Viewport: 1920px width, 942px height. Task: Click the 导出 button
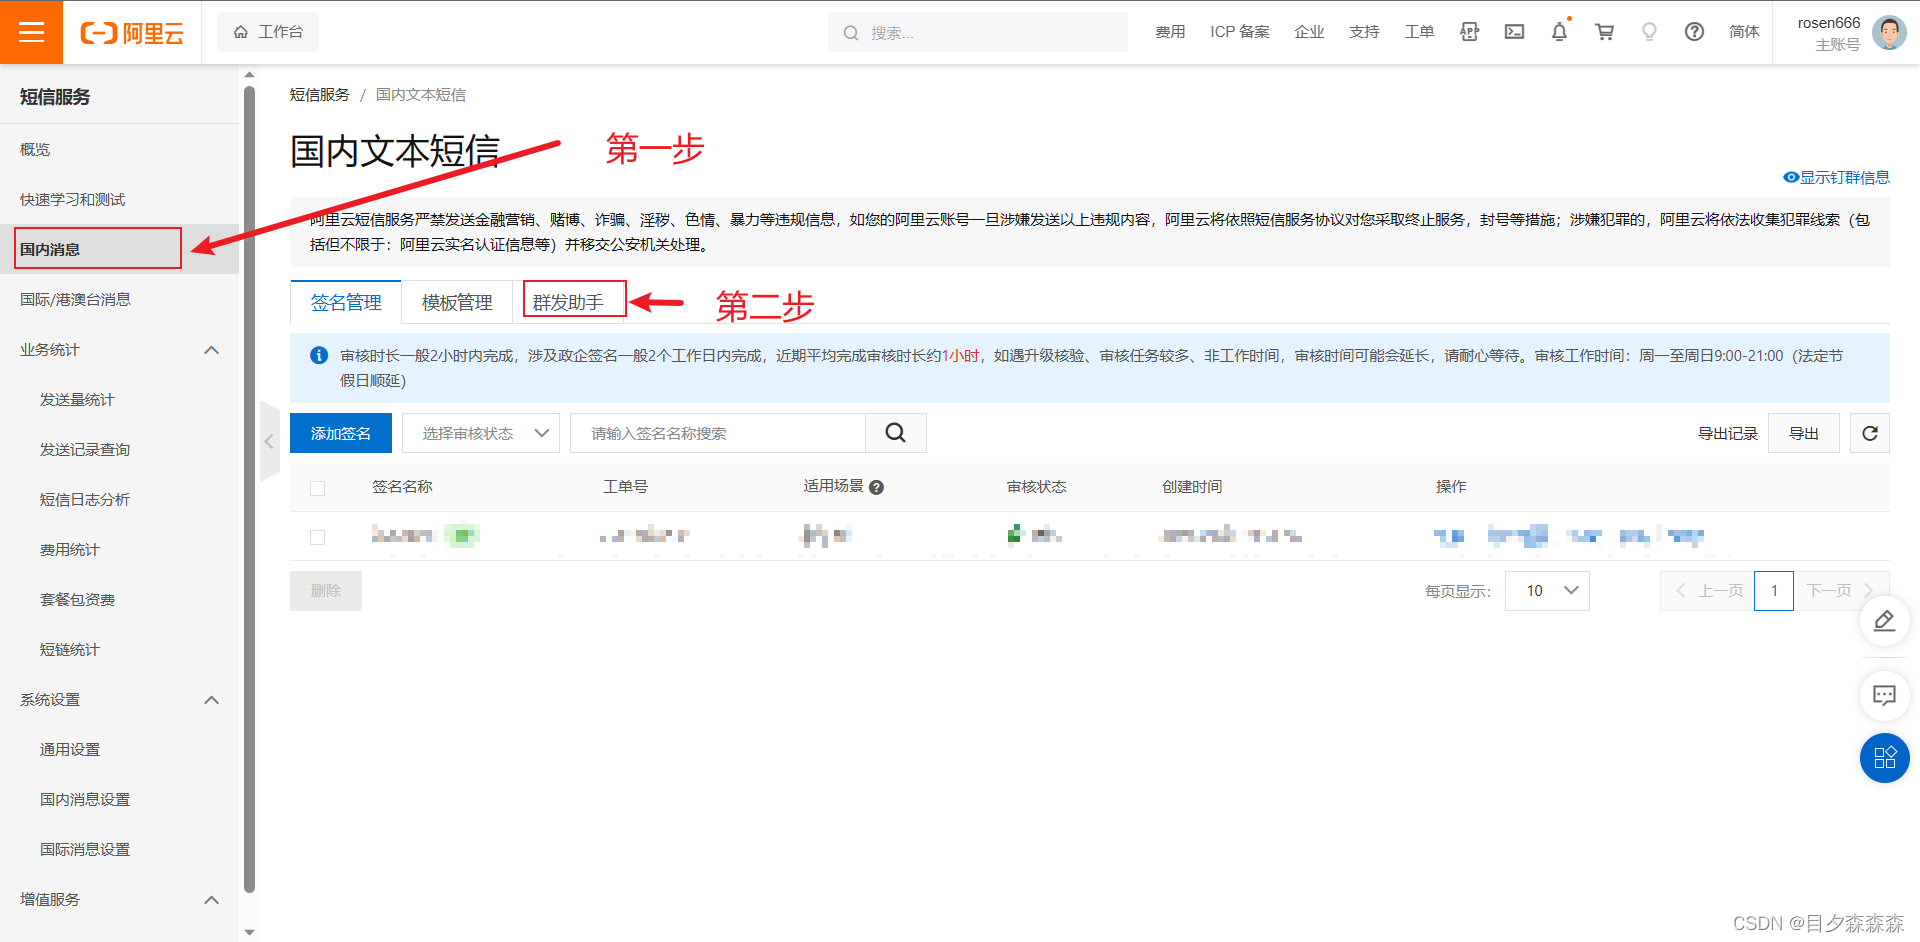pyautogui.click(x=1804, y=433)
